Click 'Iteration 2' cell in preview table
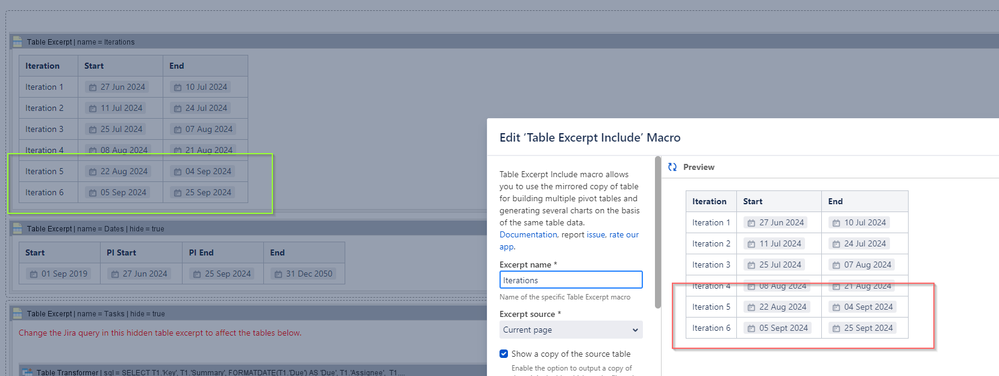 [711, 244]
